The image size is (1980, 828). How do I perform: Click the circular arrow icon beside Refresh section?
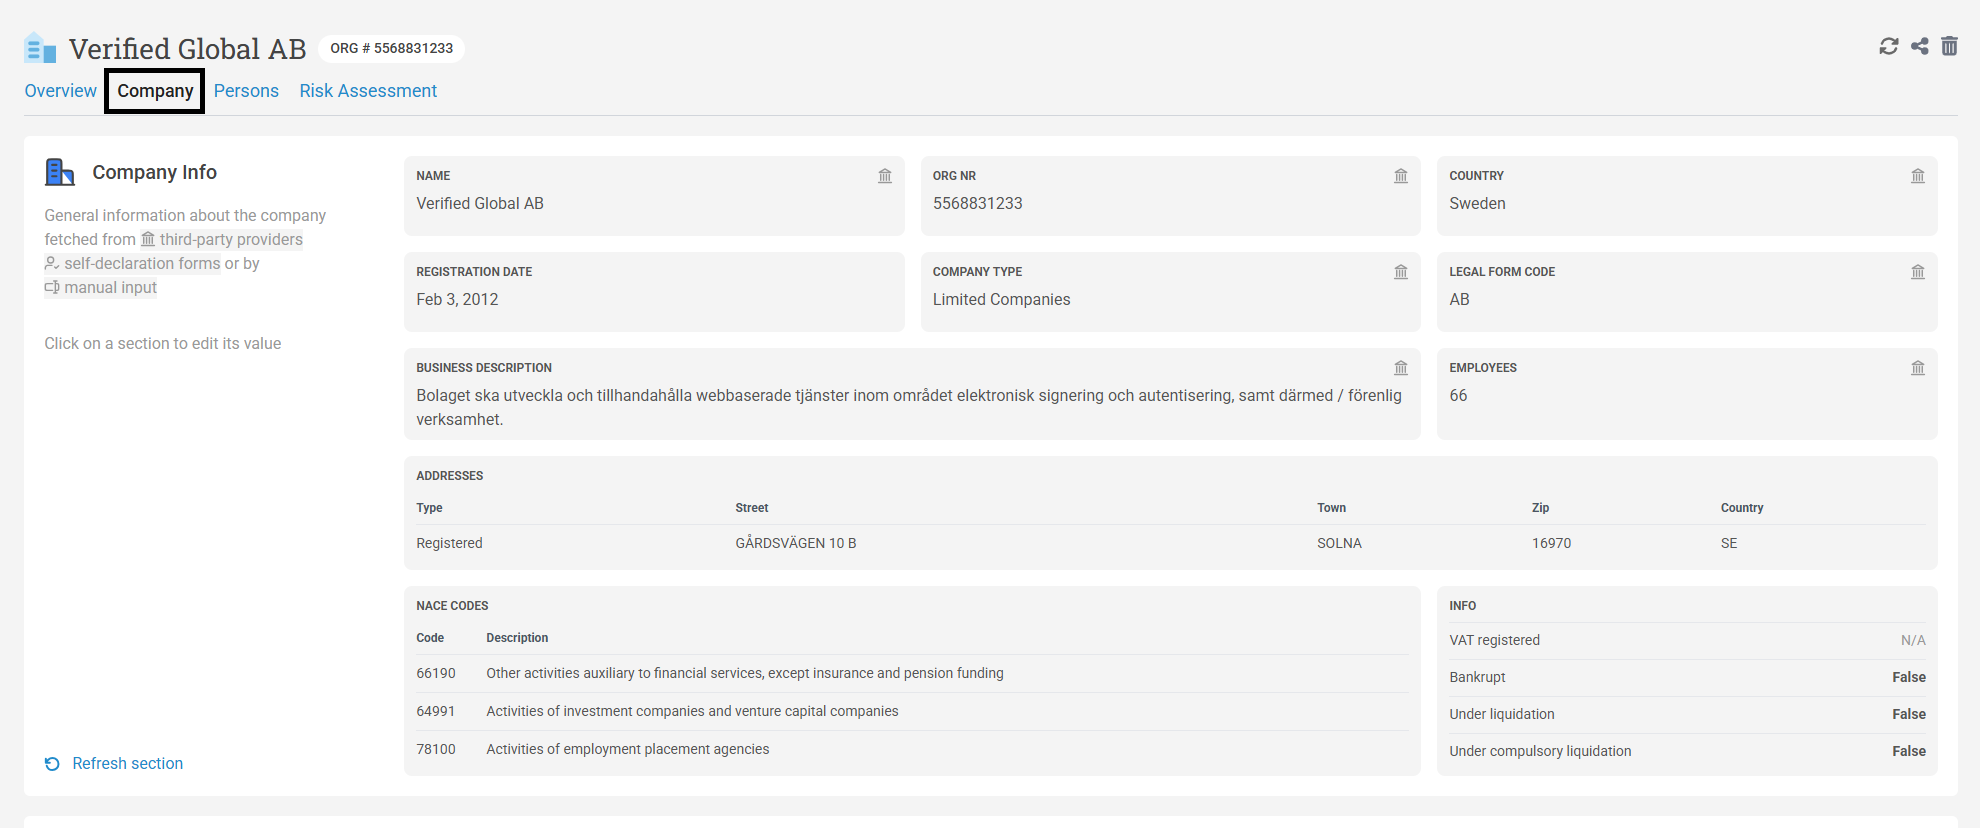(52, 764)
